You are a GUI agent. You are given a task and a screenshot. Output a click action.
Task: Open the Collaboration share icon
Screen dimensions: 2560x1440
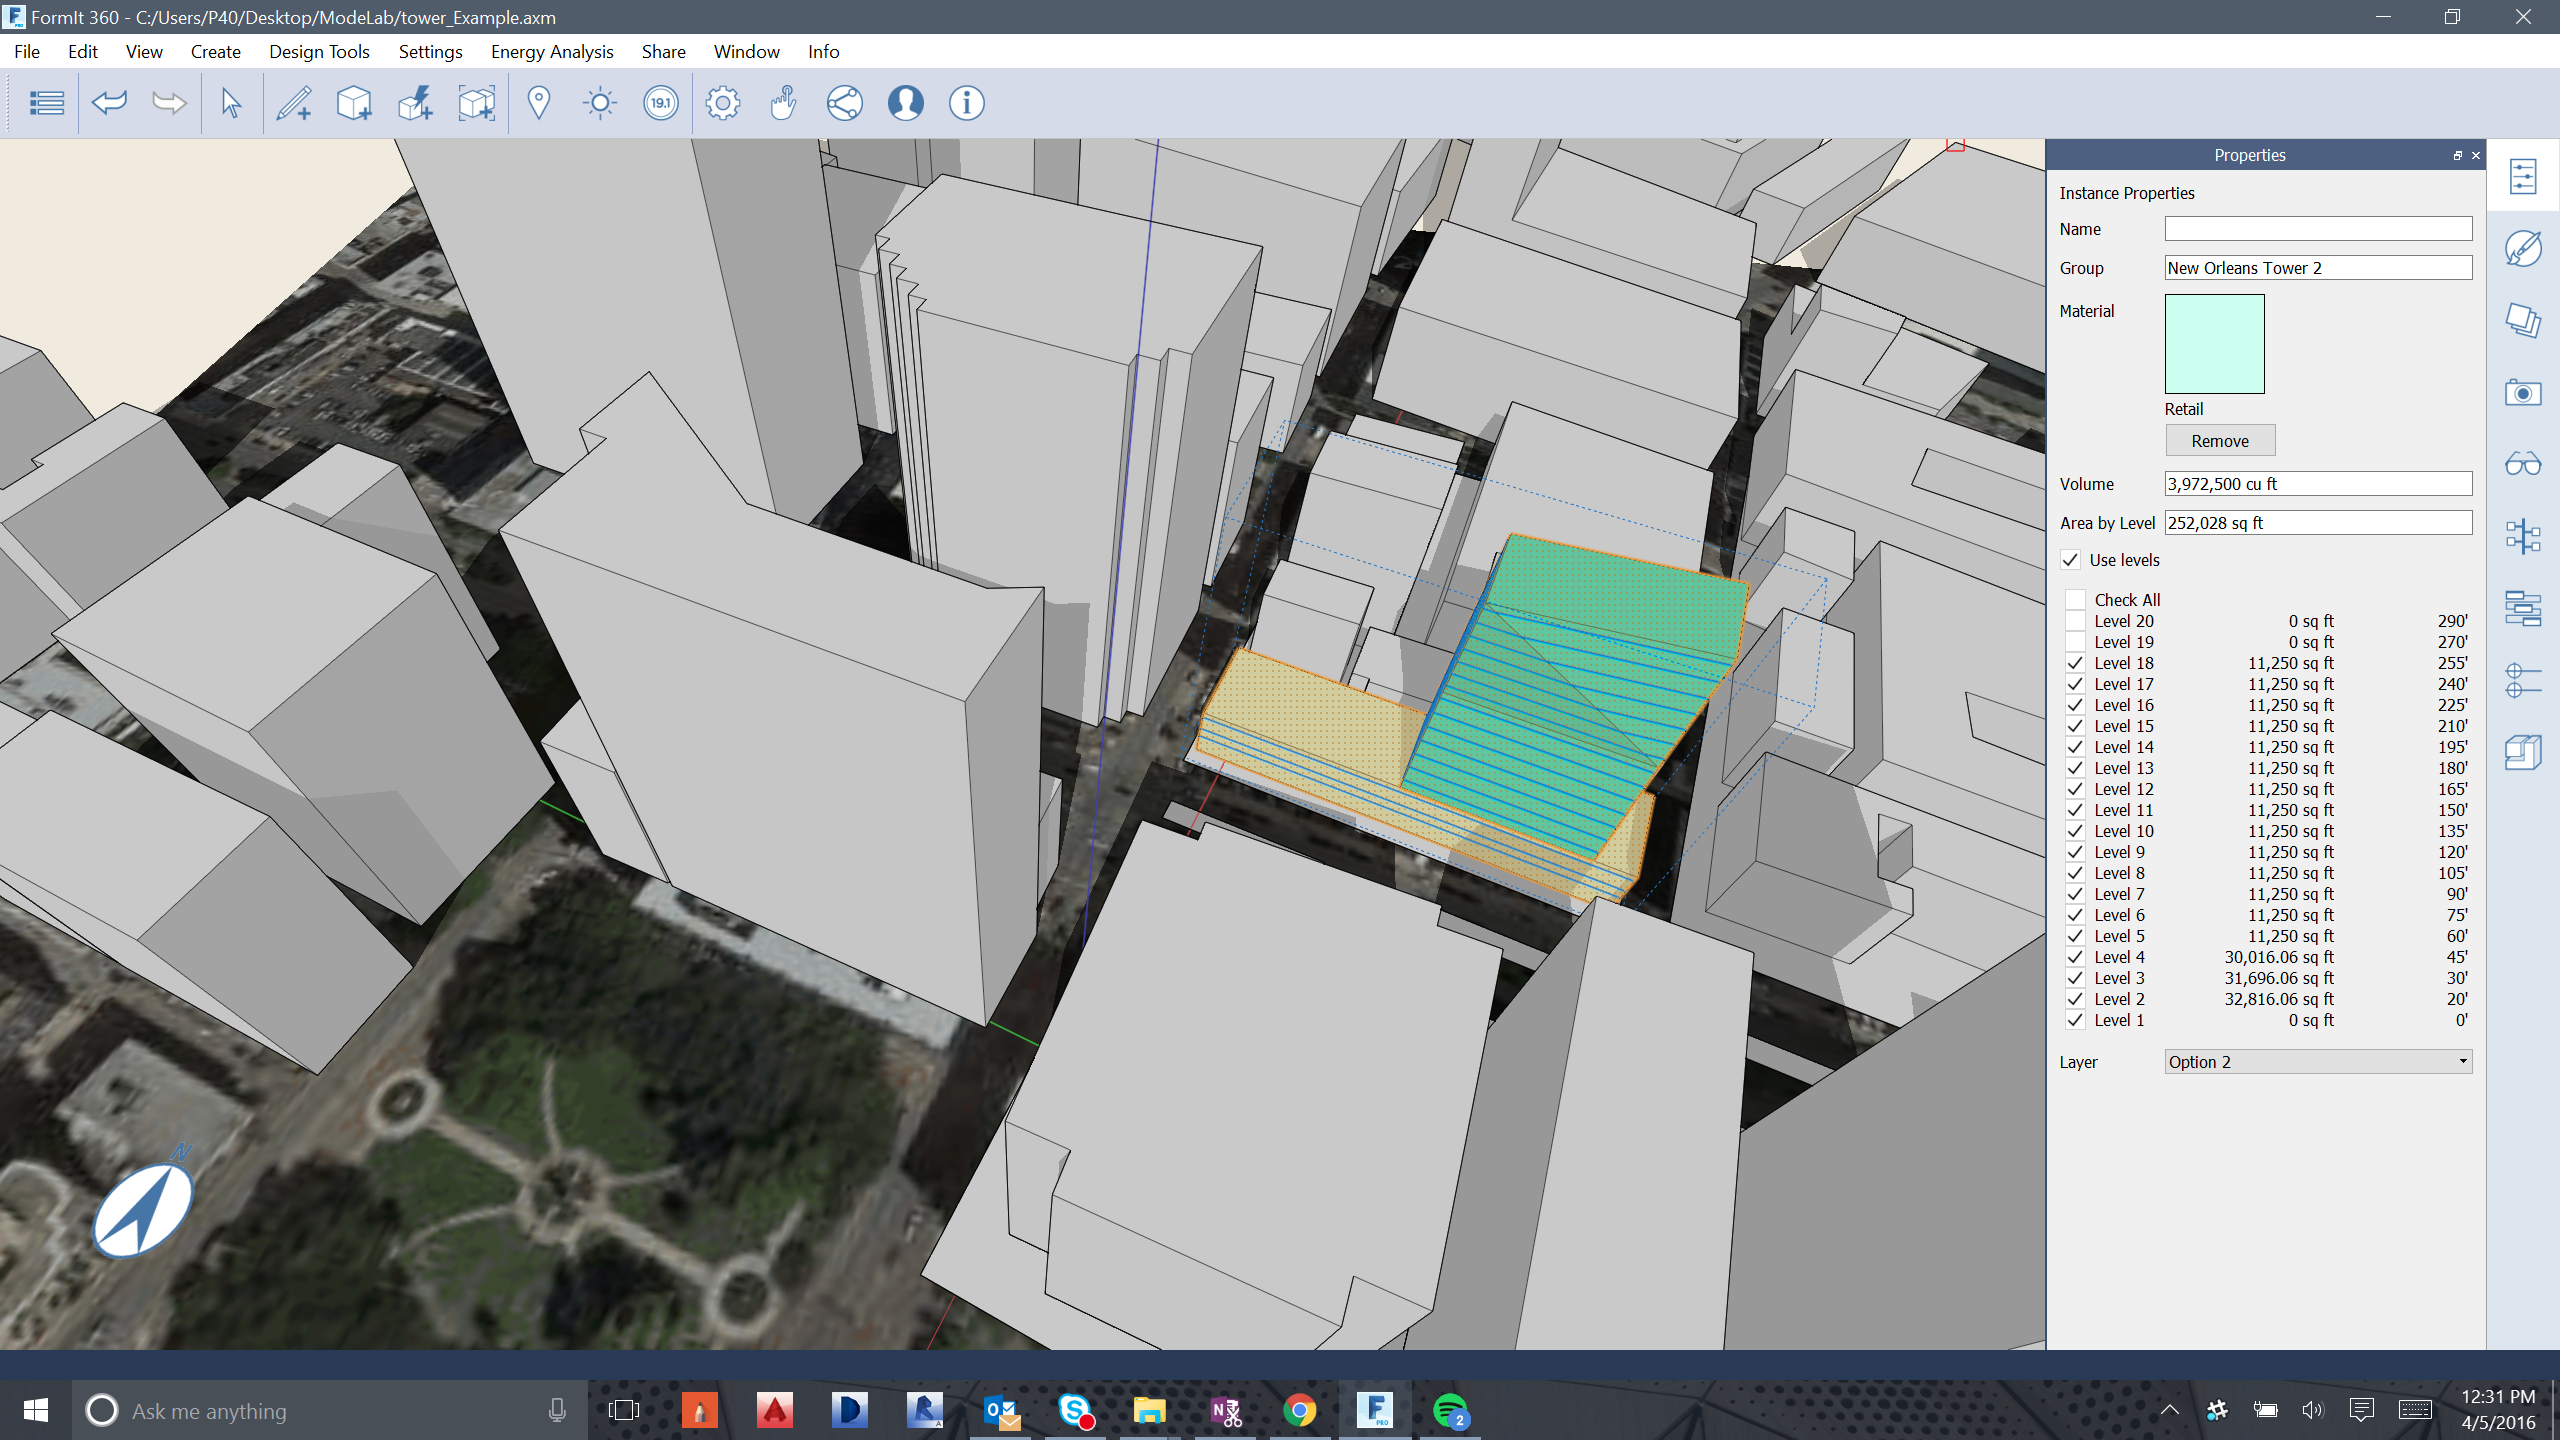pyautogui.click(x=844, y=103)
